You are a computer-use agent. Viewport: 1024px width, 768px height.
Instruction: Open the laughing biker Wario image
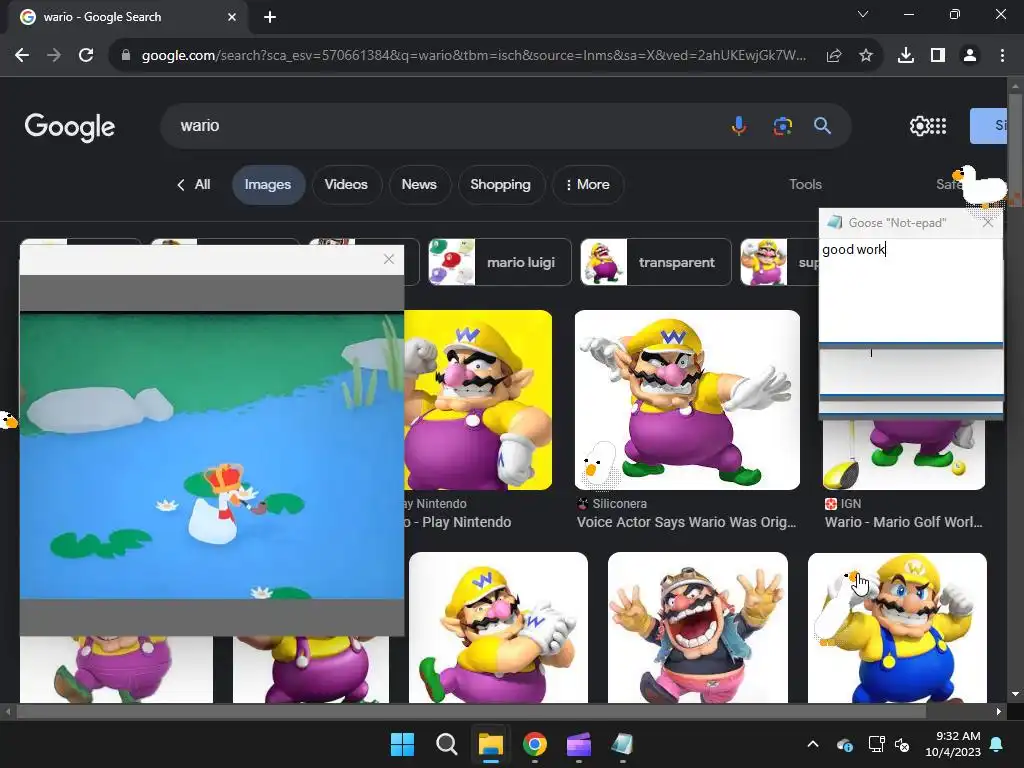pyautogui.click(x=697, y=628)
